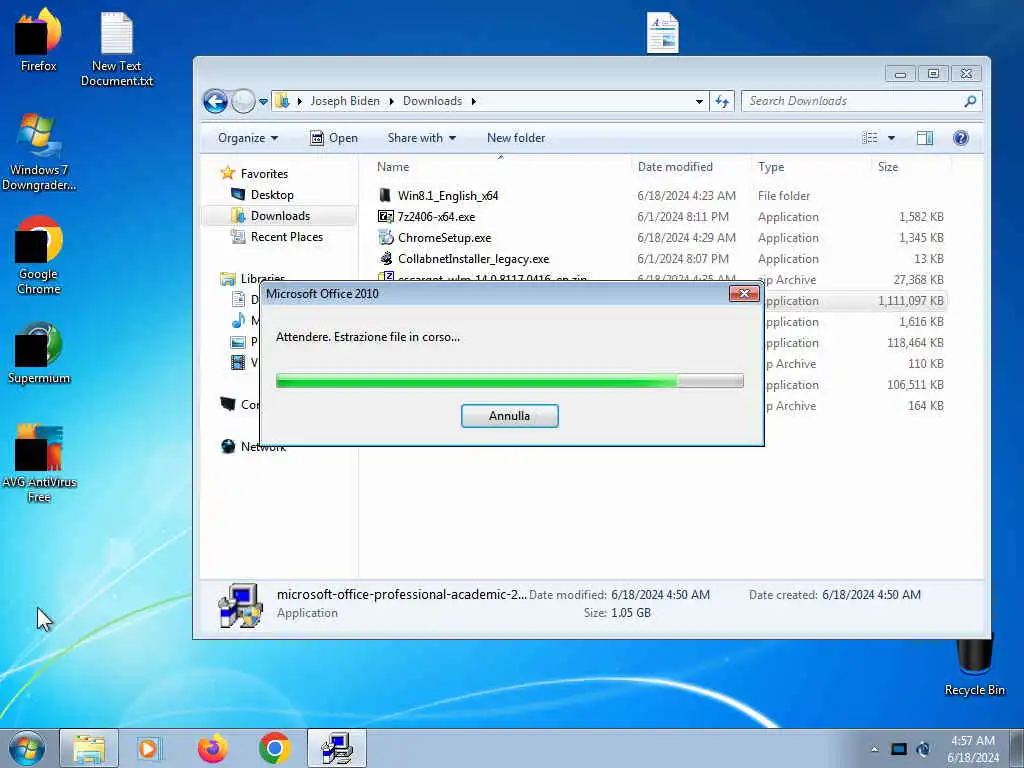Open Chrome from taskbar
The height and width of the screenshot is (768, 1024).
274,748
